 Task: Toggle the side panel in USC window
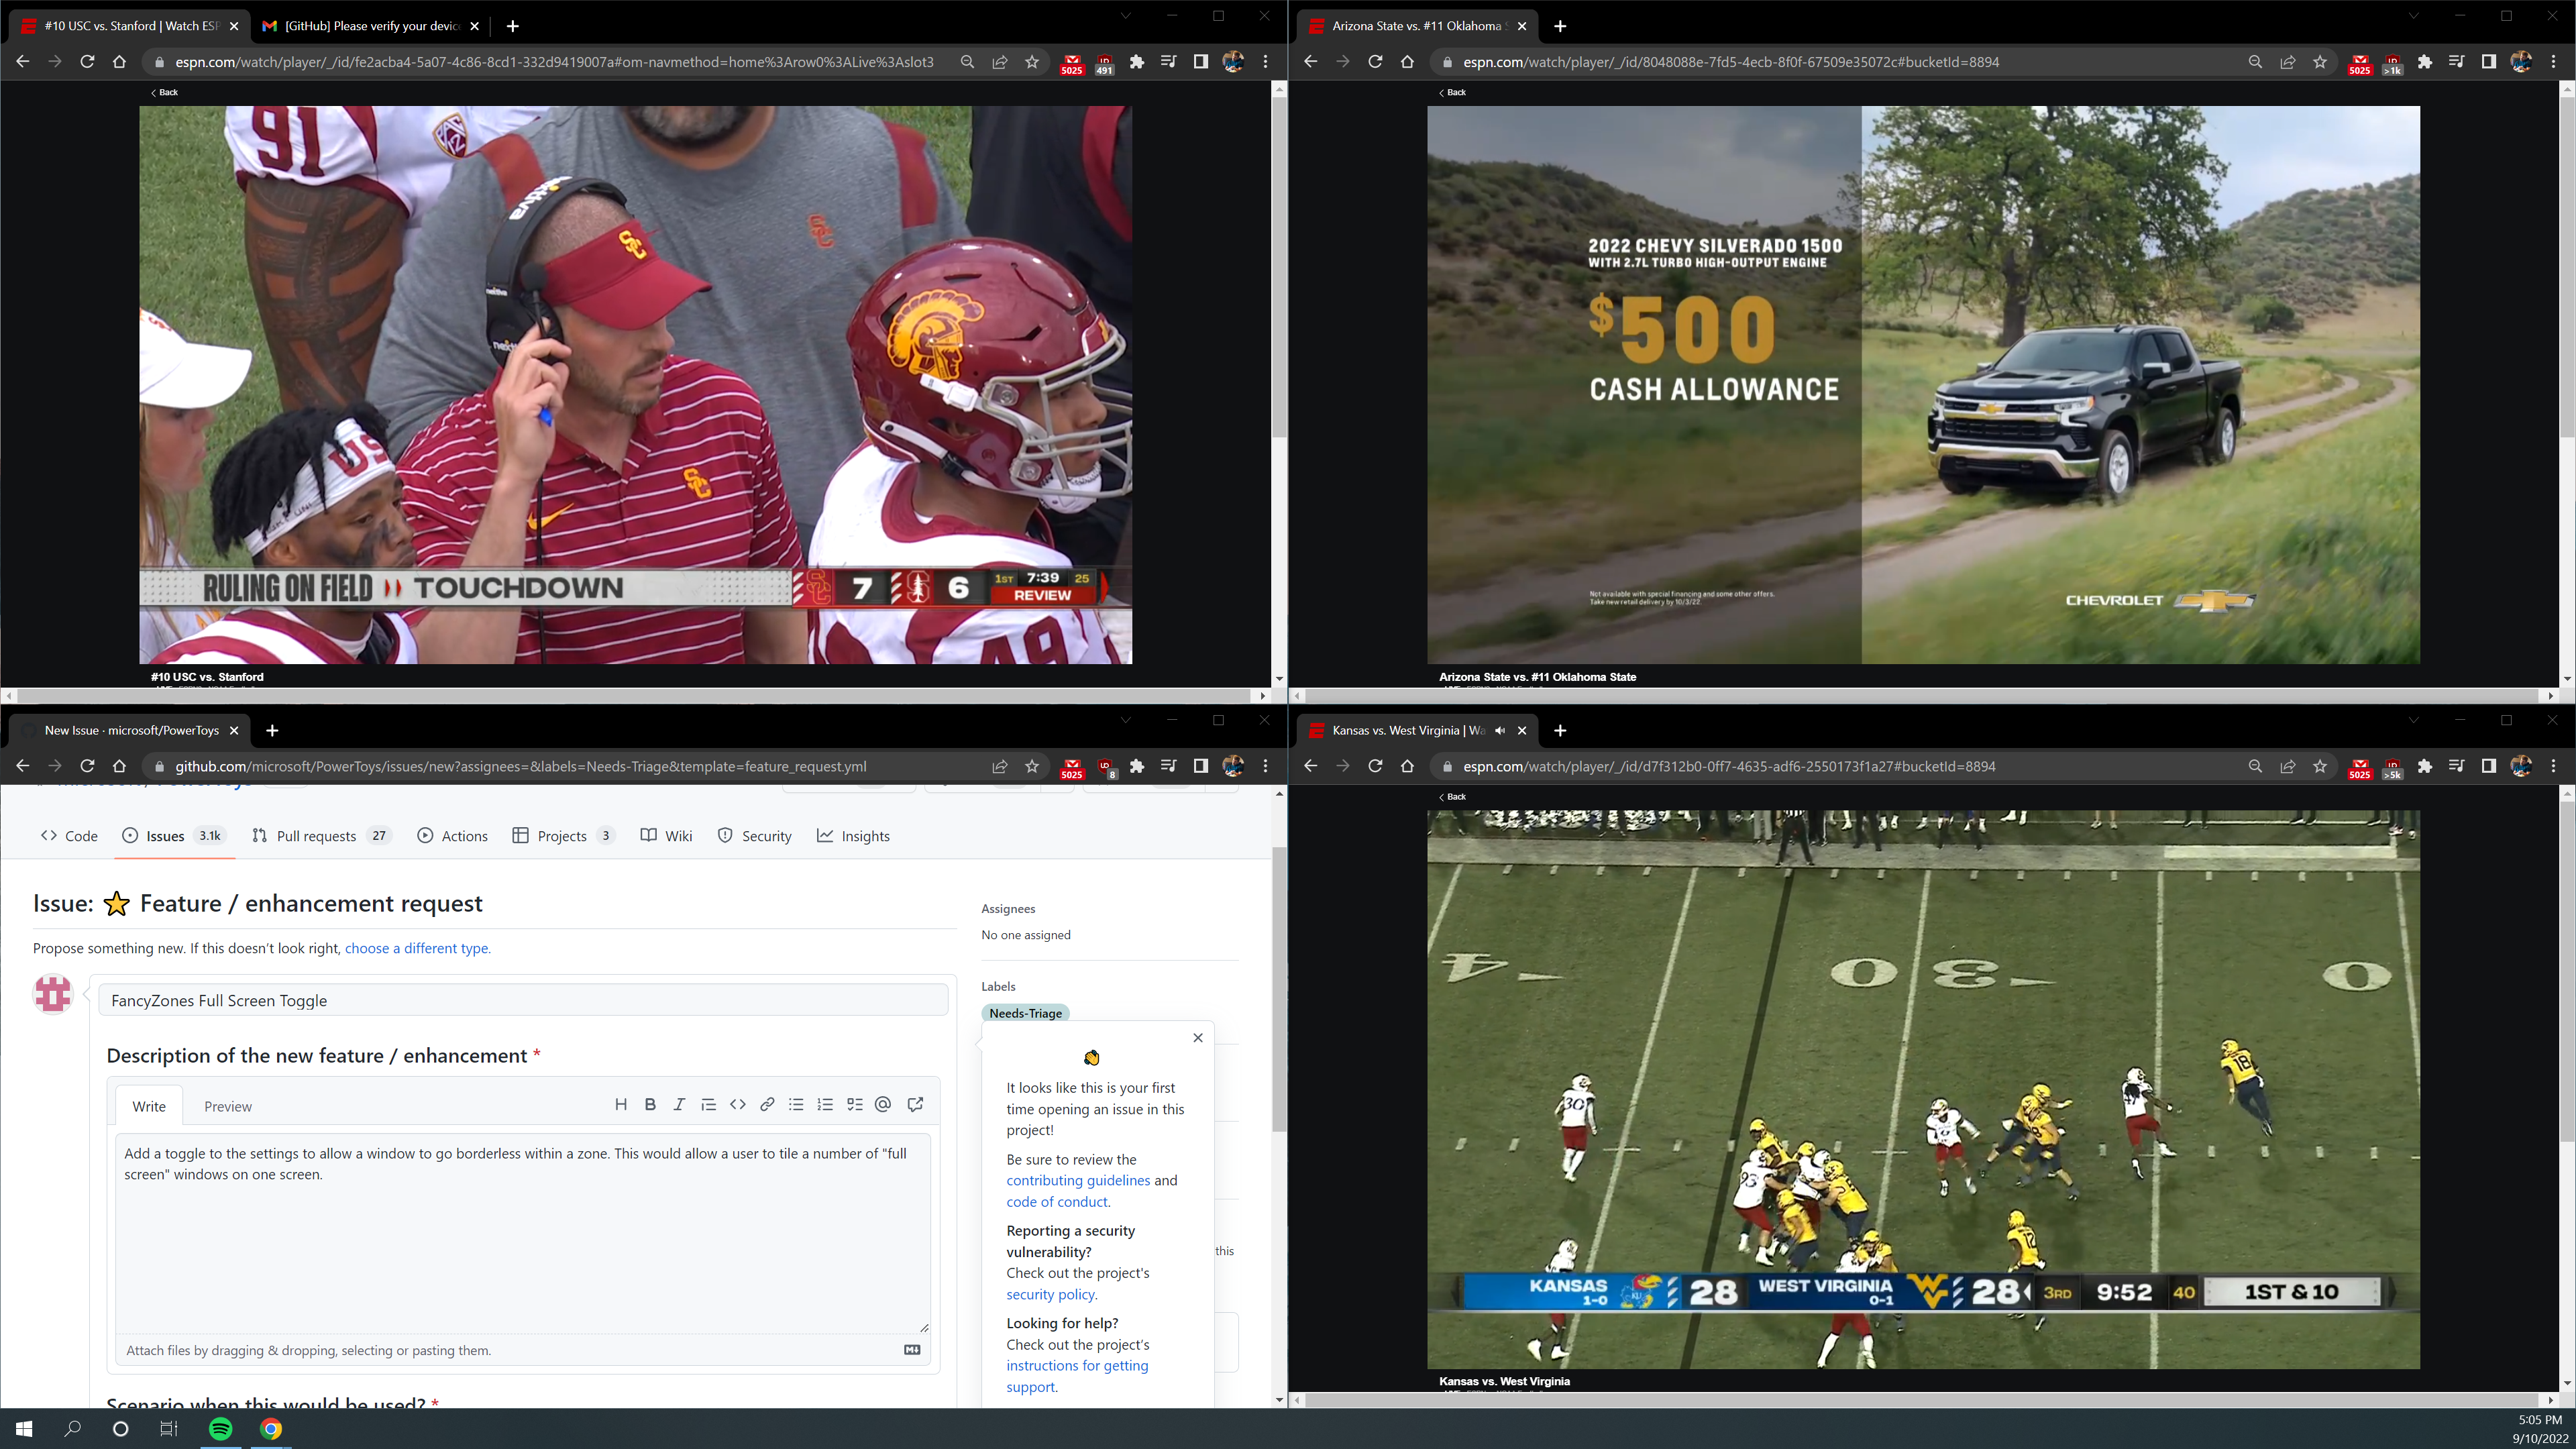click(x=1201, y=62)
